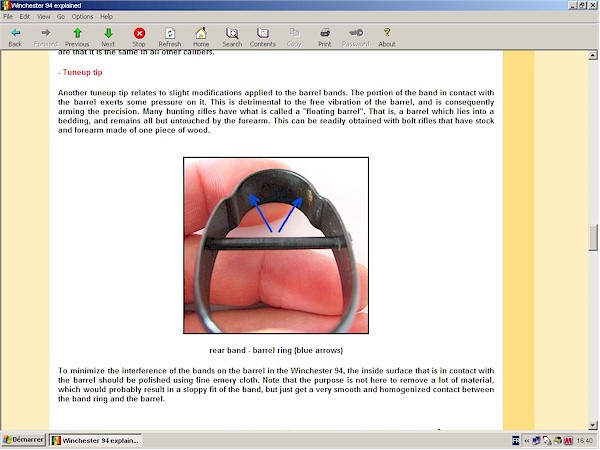Open the Edit menu
The width and height of the screenshot is (600, 450).
coord(25,16)
